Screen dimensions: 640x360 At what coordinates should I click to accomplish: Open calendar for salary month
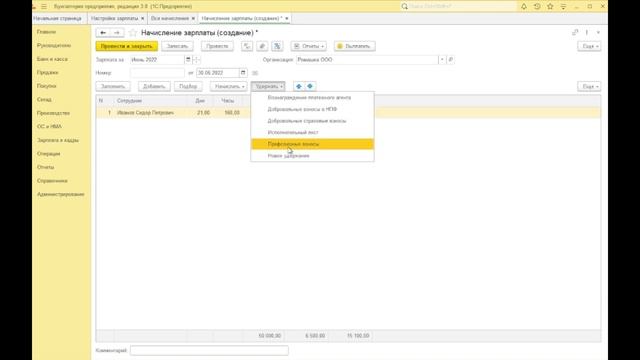[188, 60]
